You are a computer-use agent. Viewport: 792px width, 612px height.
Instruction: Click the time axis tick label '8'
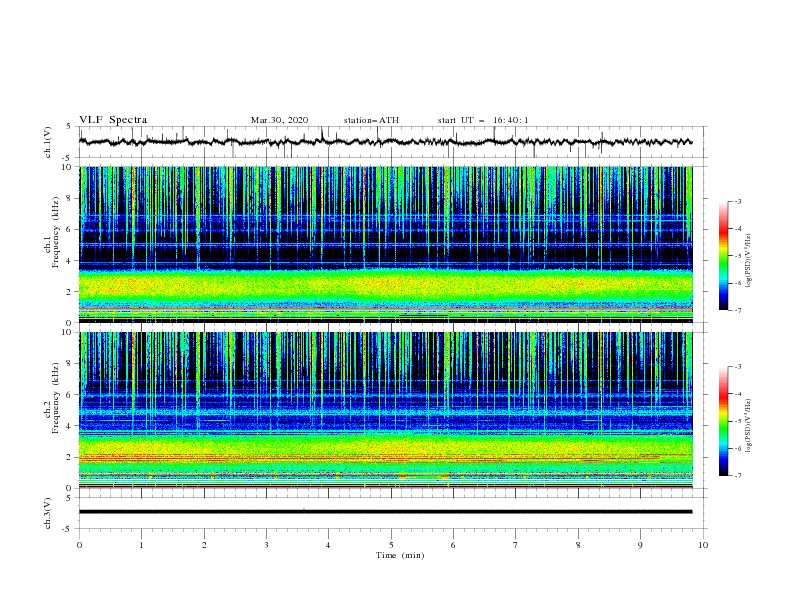578,545
